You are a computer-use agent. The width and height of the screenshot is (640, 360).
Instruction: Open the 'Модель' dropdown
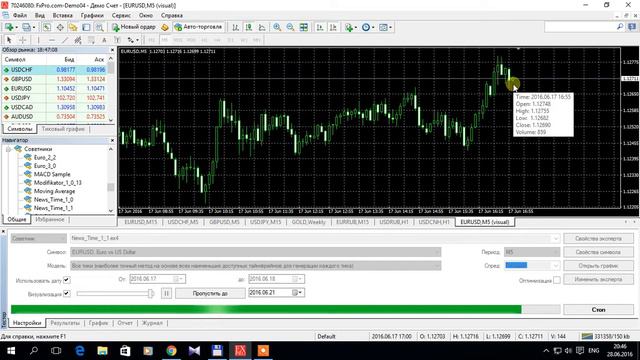click(256, 266)
